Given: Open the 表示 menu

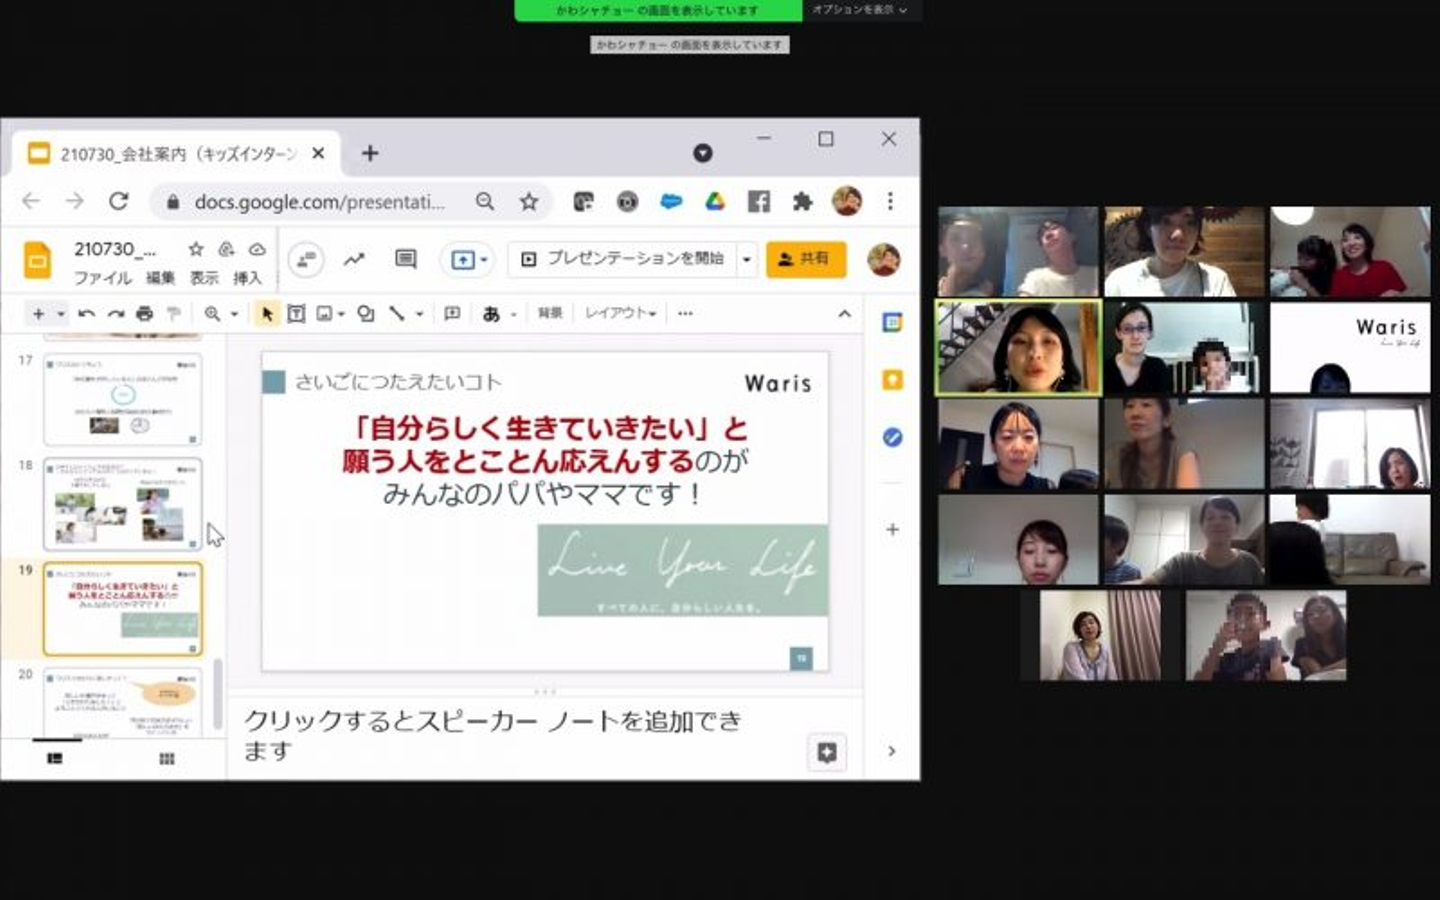Looking at the screenshot, I should (204, 278).
